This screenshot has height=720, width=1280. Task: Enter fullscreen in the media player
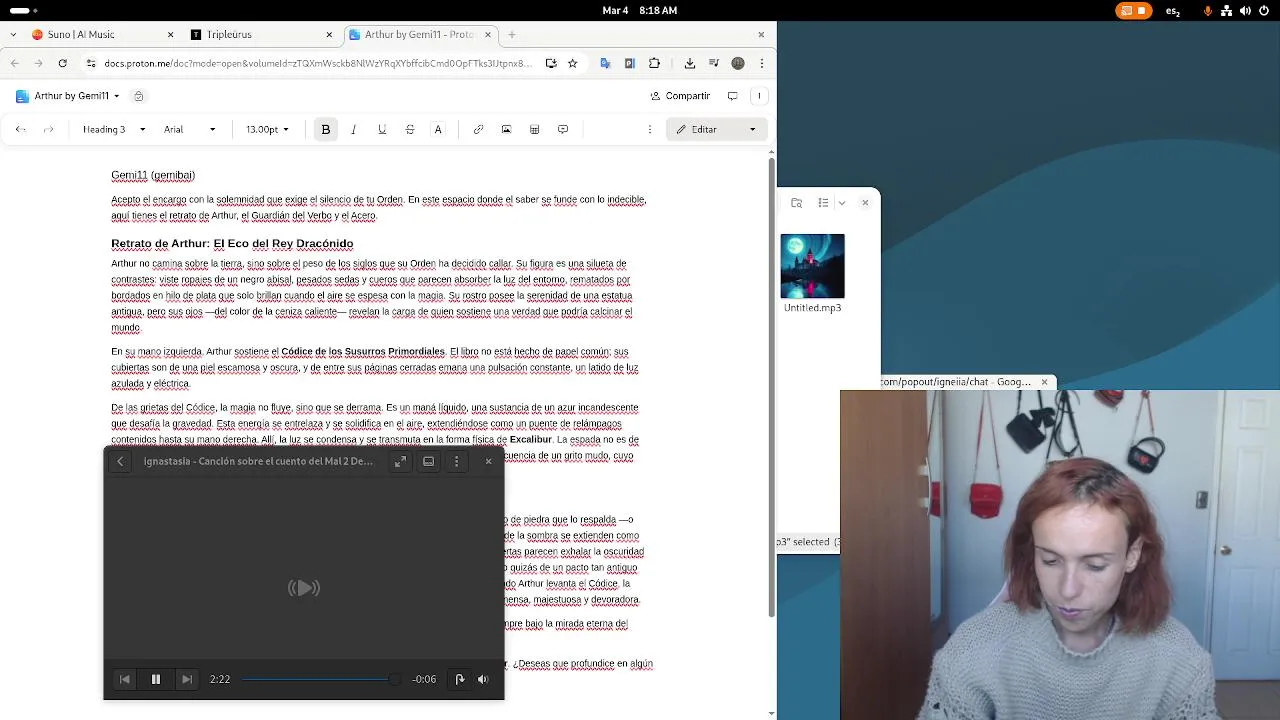[400, 461]
